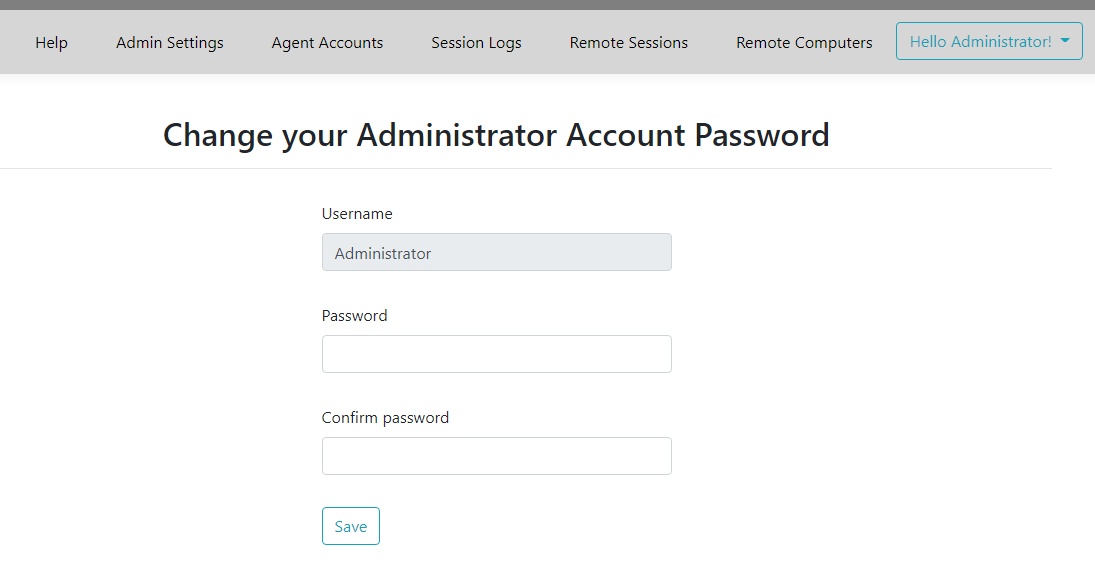Click the disabled Administrator username field
Viewport: 1095px width, 588px height.
point(496,252)
